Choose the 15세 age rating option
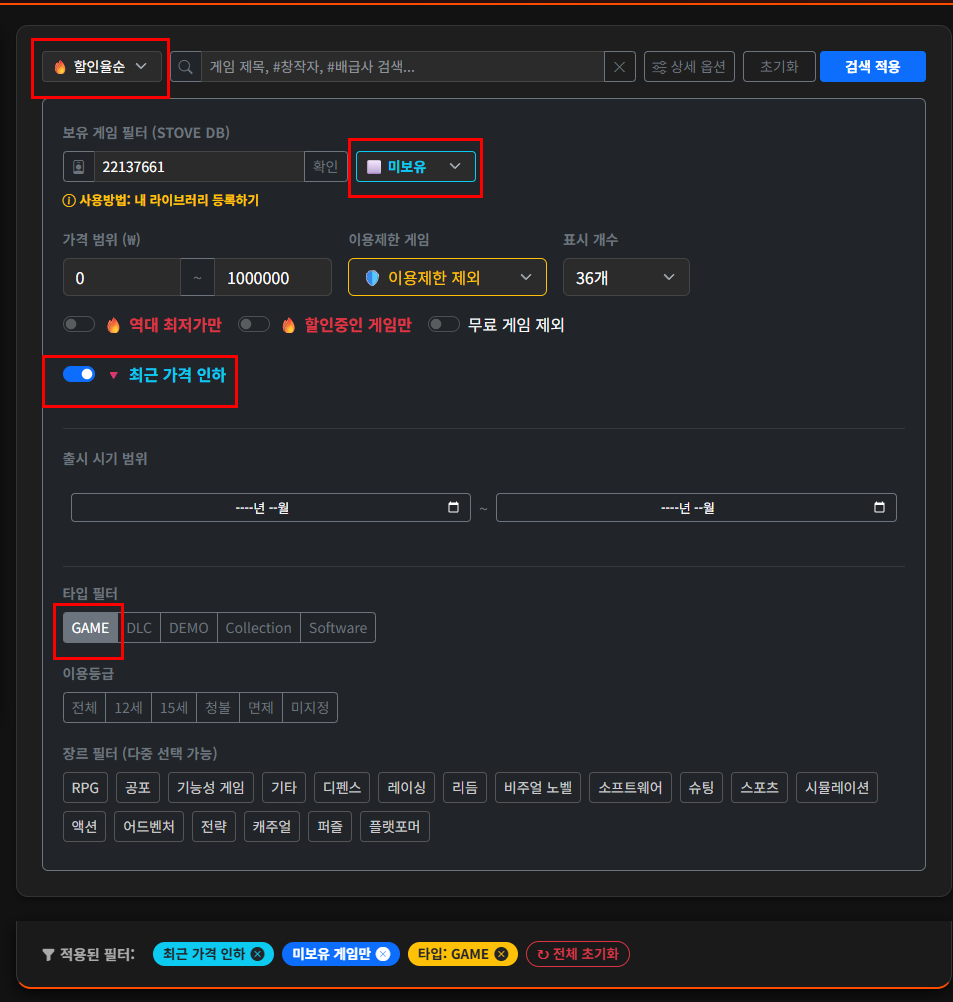Viewport: 953px width, 1002px height. [x=174, y=708]
